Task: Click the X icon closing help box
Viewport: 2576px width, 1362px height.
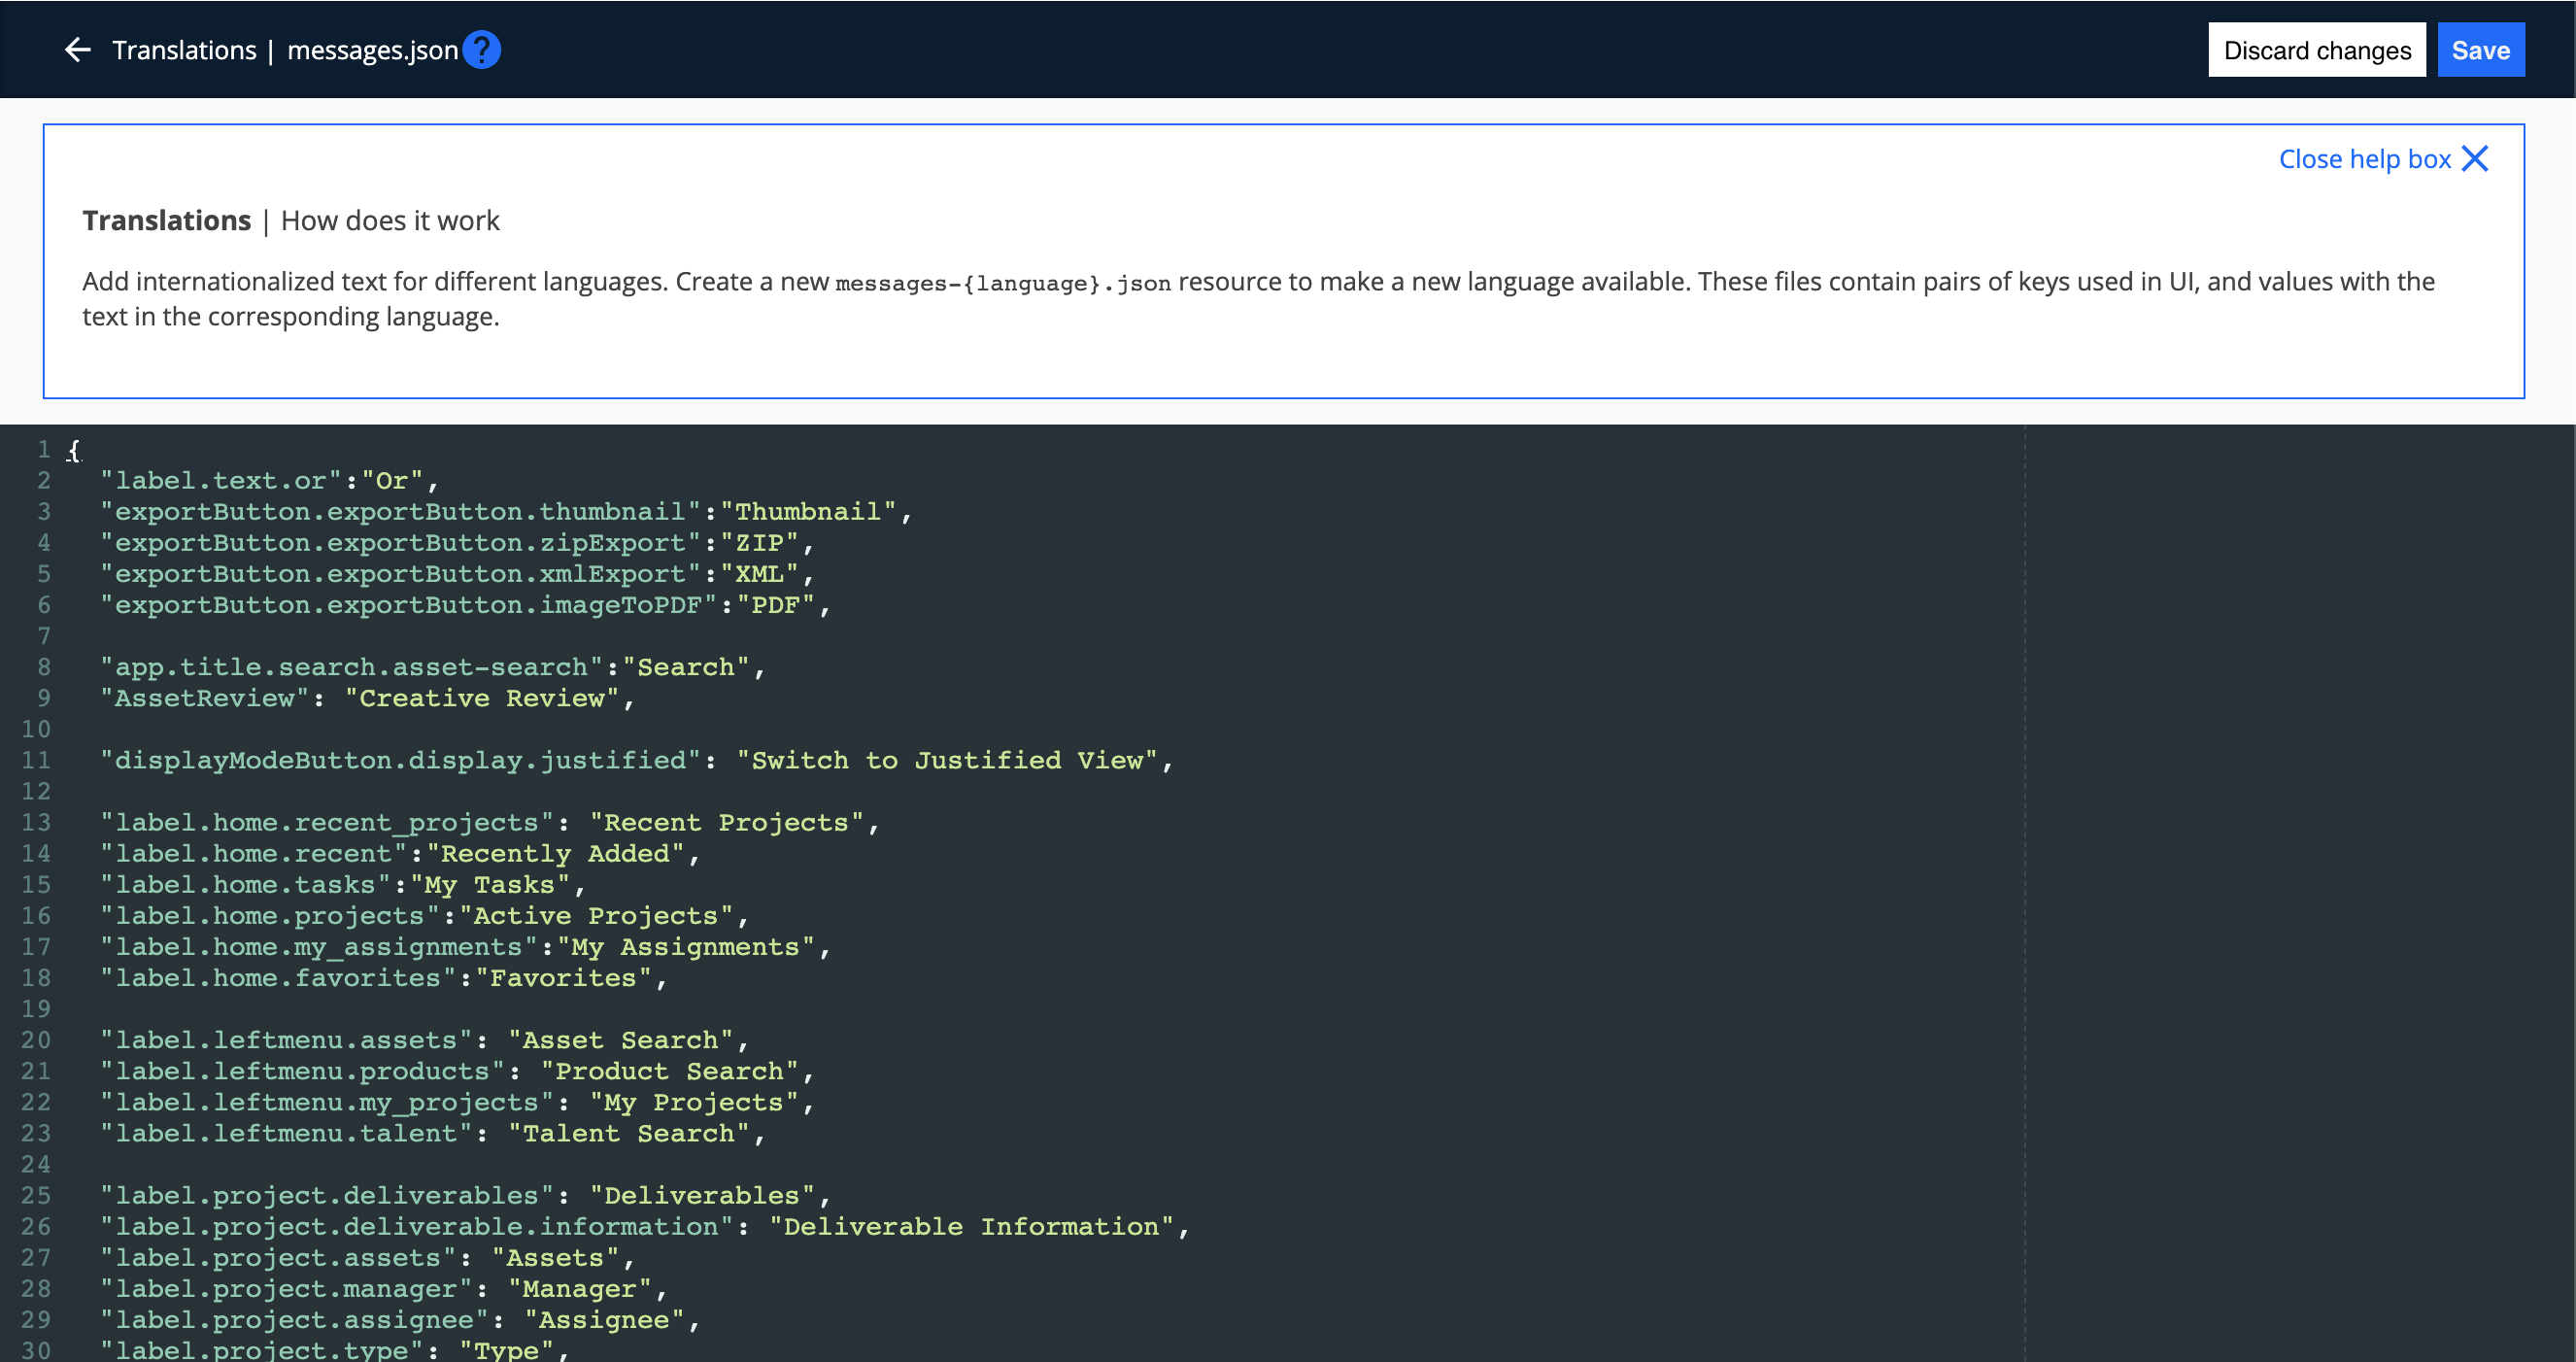Action: coord(2475,159)
